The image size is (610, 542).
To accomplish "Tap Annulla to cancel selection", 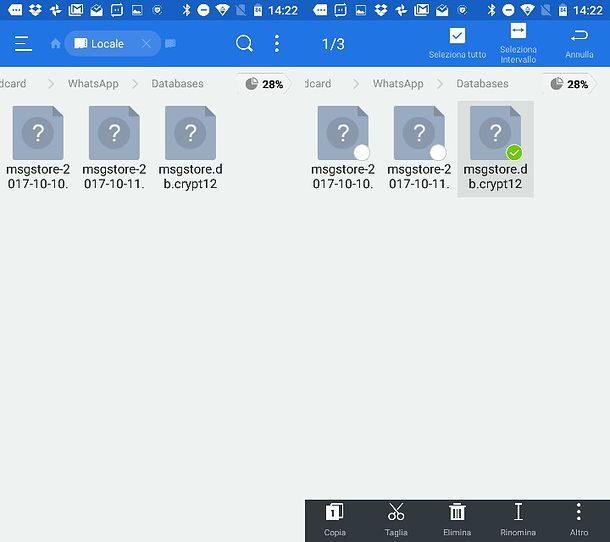I will click(x=579, y=42).
